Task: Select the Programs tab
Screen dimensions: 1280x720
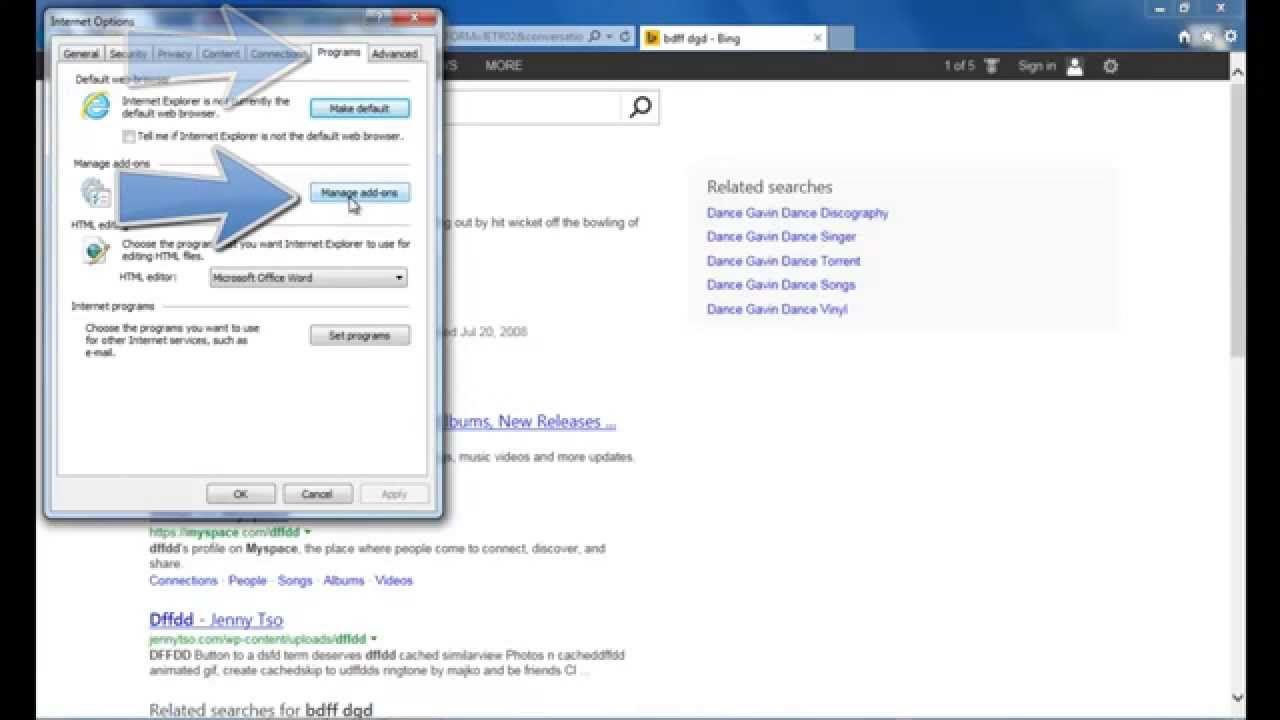Action: pyautogui.click(x=339, y=52)
